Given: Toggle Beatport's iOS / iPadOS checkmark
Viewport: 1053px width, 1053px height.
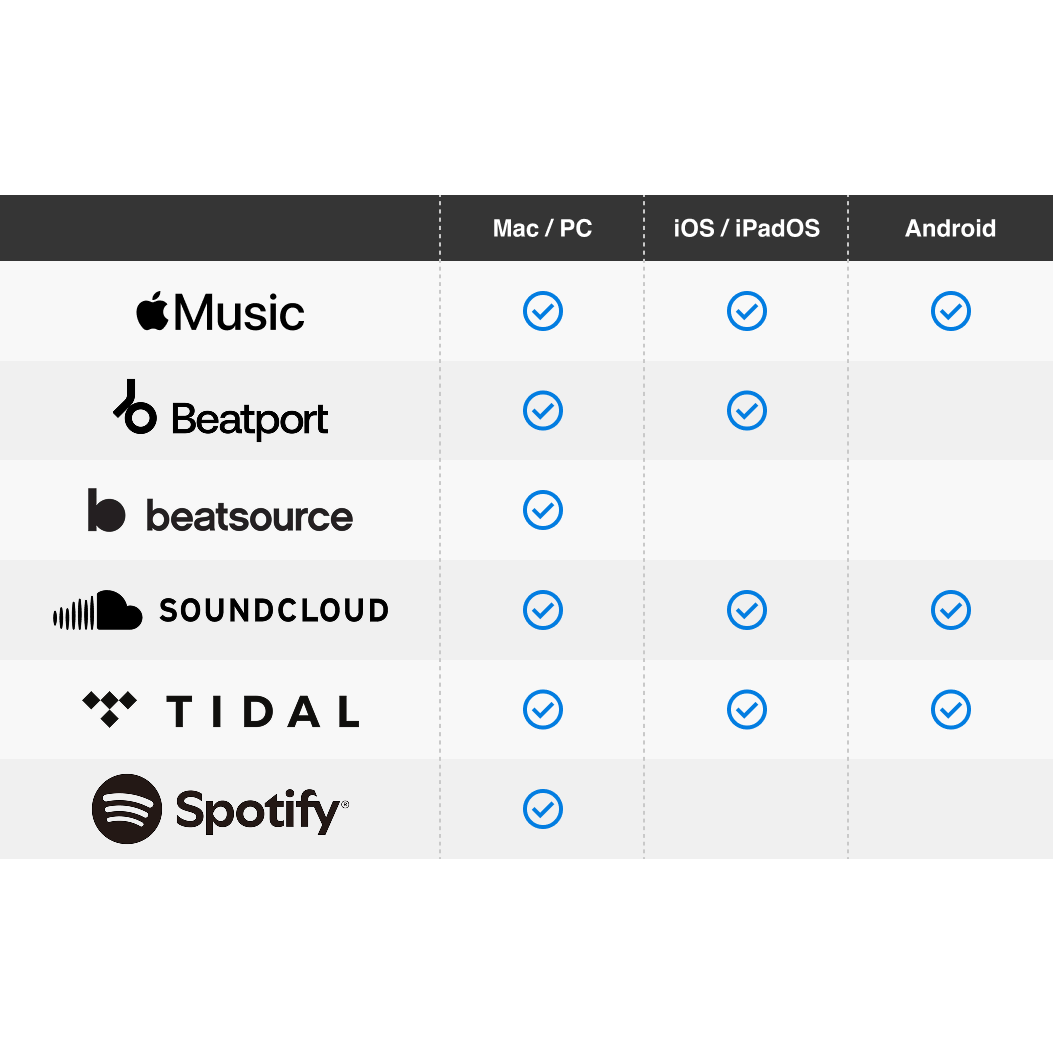Looking at the screenshot, I should [747, 411].
